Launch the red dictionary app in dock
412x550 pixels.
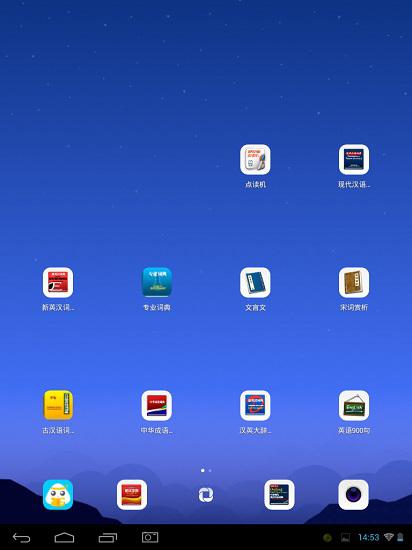pos(132,495)
